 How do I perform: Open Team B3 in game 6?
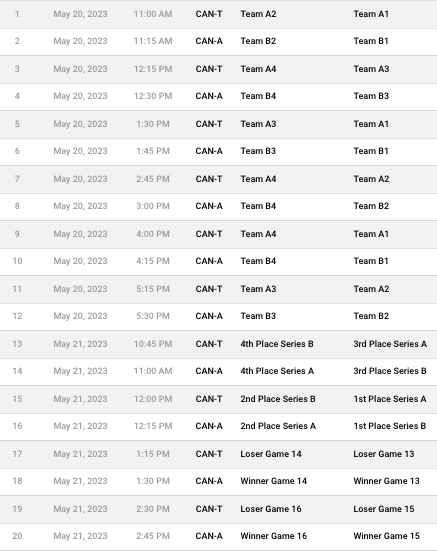pos(258,151)
